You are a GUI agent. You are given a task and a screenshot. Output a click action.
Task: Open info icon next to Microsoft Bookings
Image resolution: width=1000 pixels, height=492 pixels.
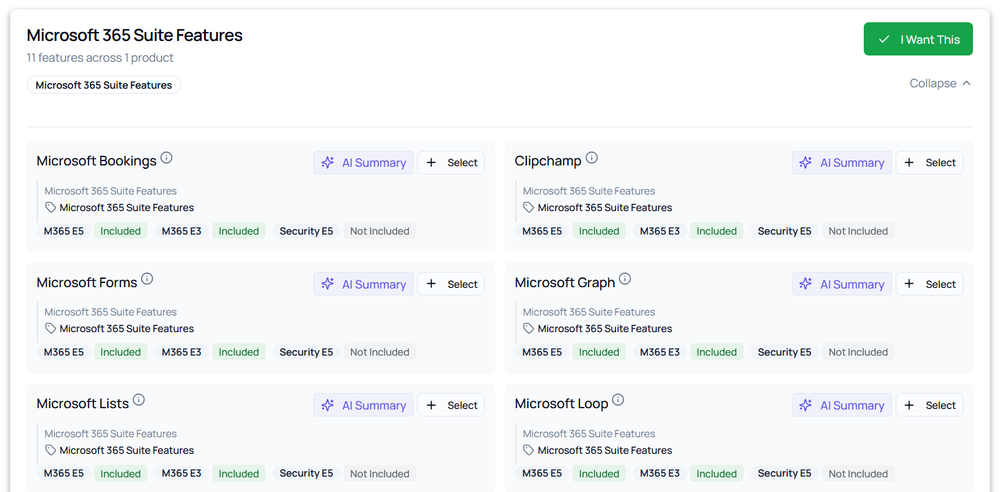coord(166,158)
